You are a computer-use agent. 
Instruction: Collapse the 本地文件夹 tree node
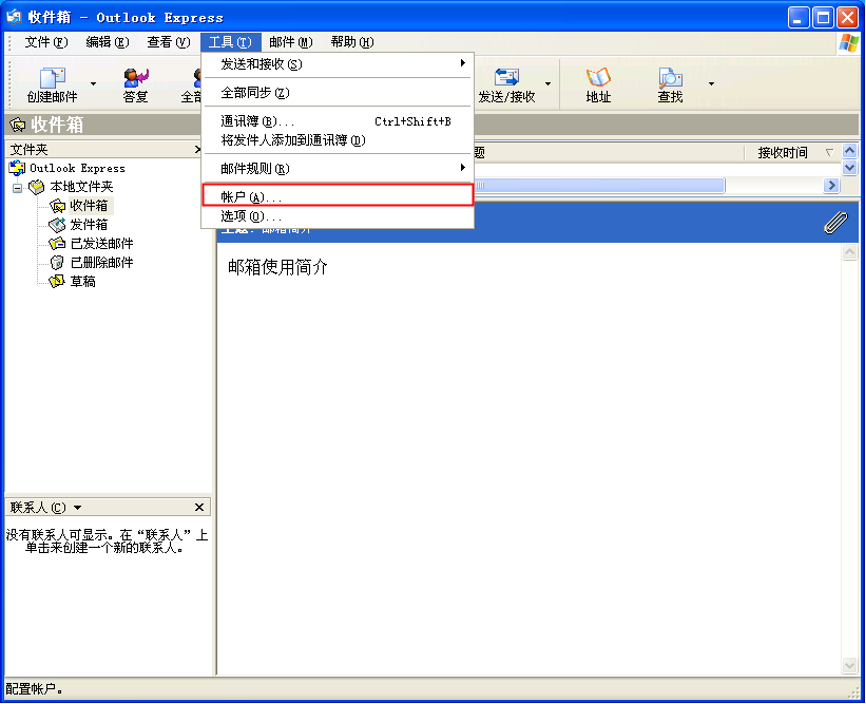point(17,188)
